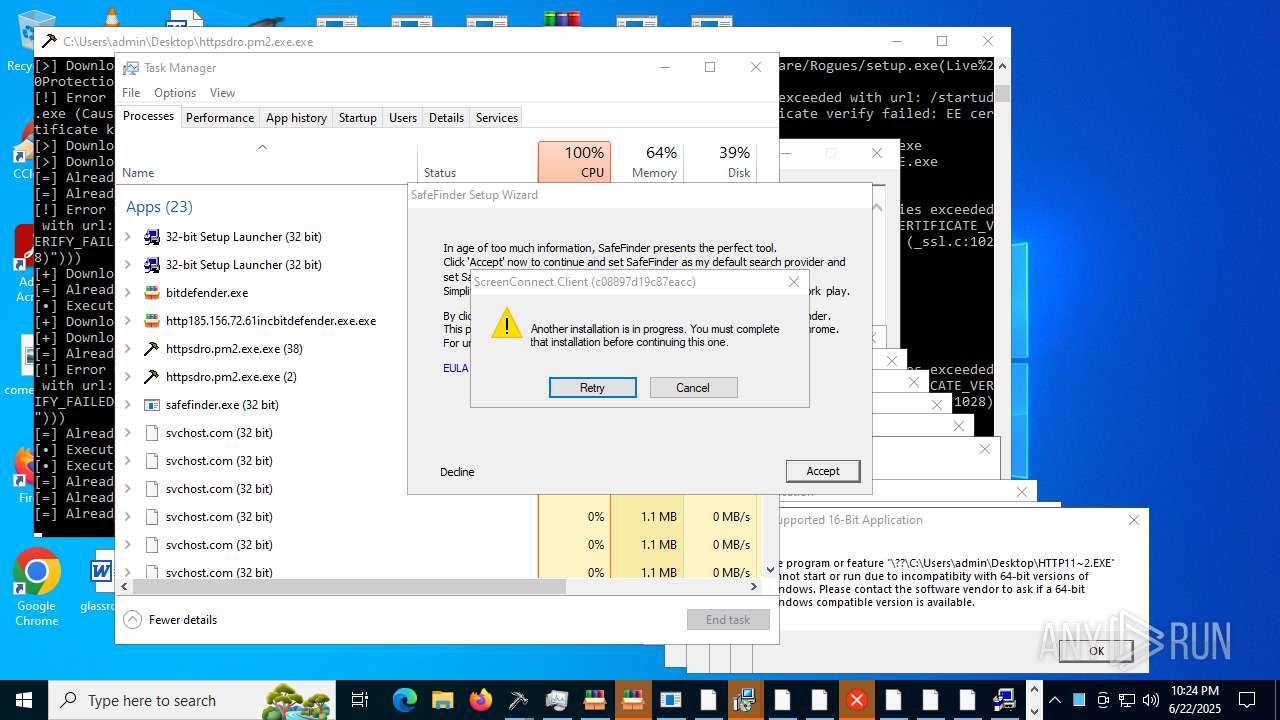
Task: Click the Task Manager title bar icon
Action: point(131,68)
